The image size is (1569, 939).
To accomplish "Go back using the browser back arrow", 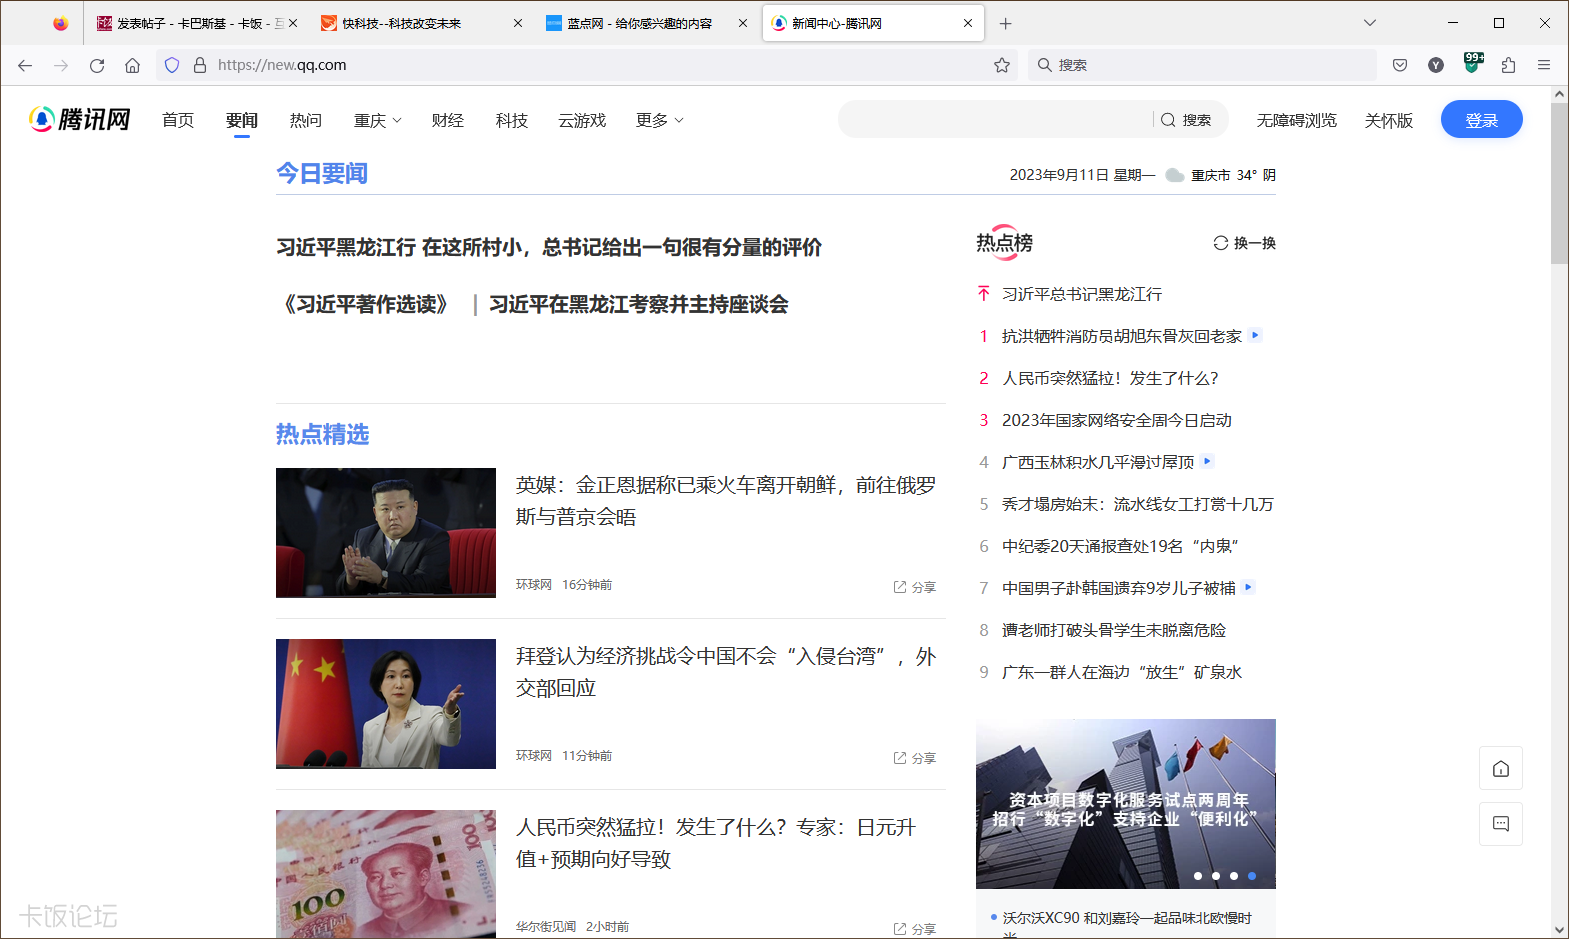I will point(25,65).
